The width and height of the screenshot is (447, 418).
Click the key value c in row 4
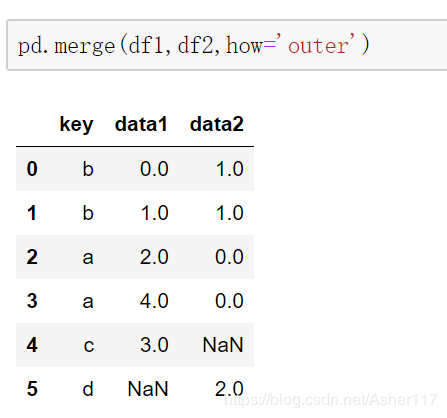pos(89,345)
